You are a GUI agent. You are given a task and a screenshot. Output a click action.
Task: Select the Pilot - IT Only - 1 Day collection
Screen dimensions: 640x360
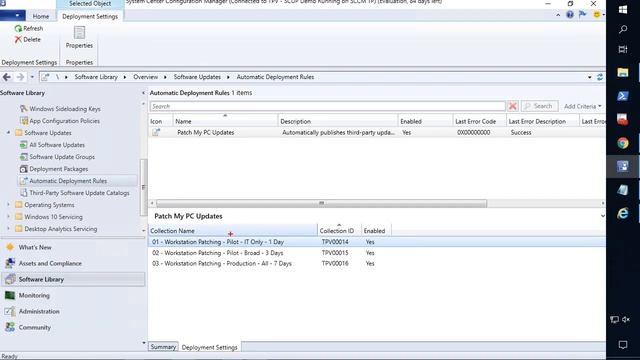pyautogui.click(x=377, y=242)
